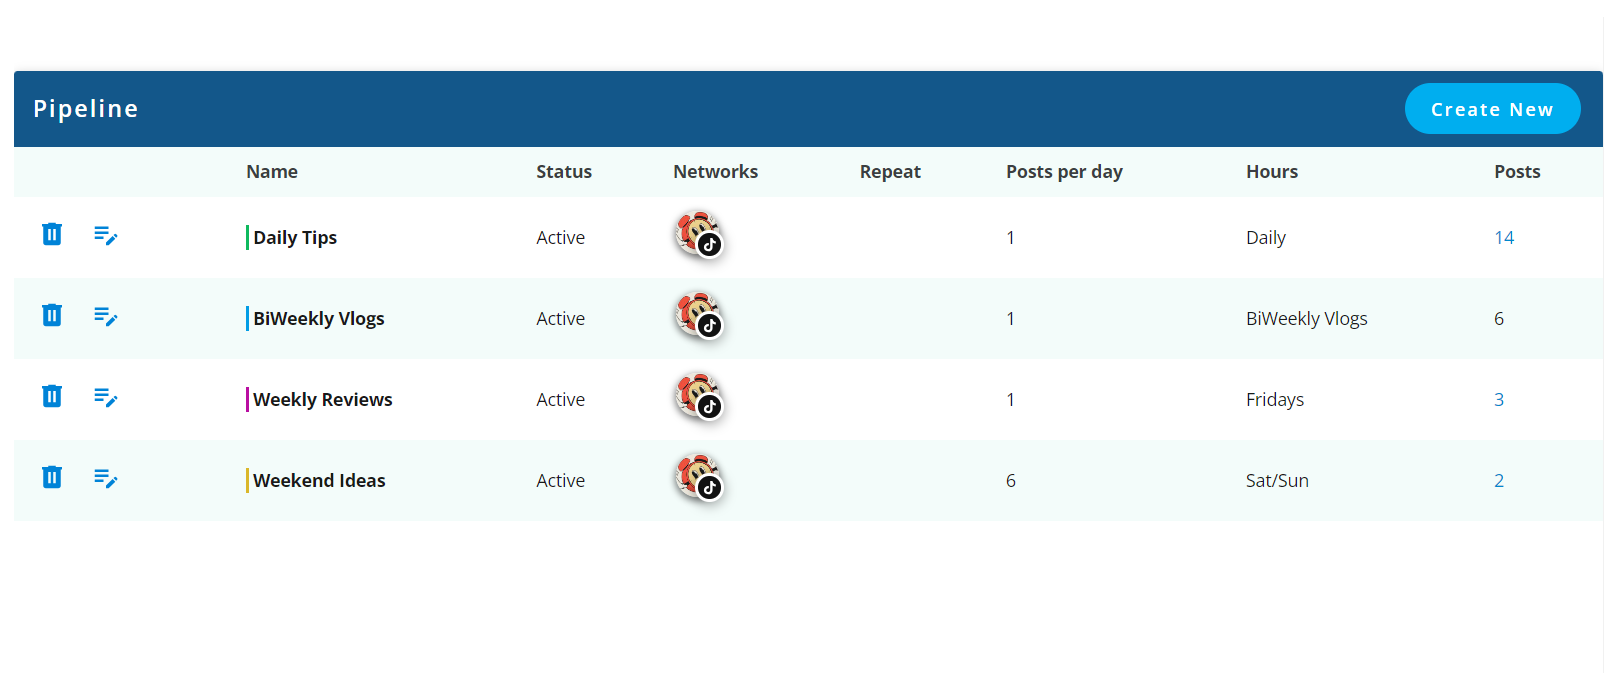1604x673 pixels.
Task: Click the Name column header
Action: click(x=272, y=172)
